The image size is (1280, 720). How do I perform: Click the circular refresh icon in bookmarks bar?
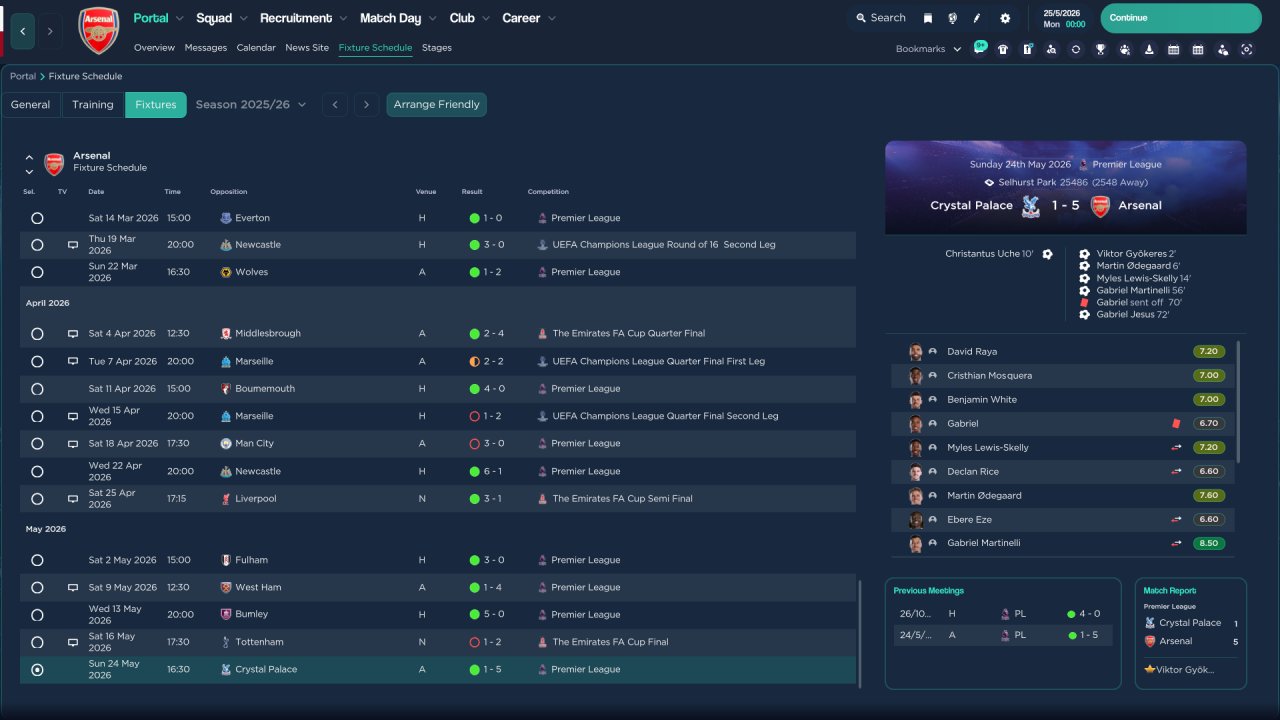pos(1076,49)
